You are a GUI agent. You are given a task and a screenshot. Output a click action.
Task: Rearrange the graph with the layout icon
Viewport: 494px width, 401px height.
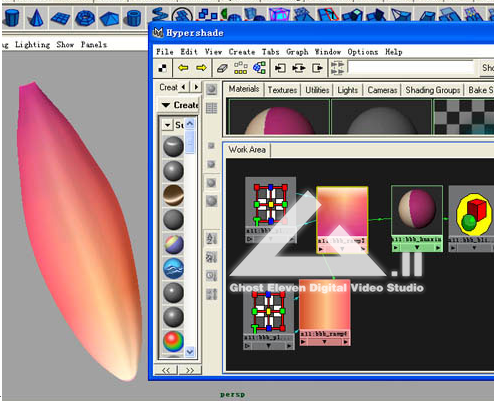click(241, 68)
